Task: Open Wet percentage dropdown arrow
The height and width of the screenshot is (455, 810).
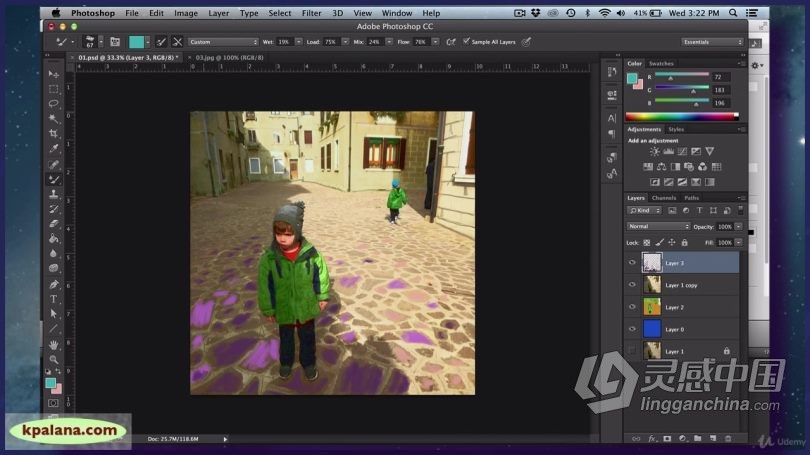Action: (299, 42)
